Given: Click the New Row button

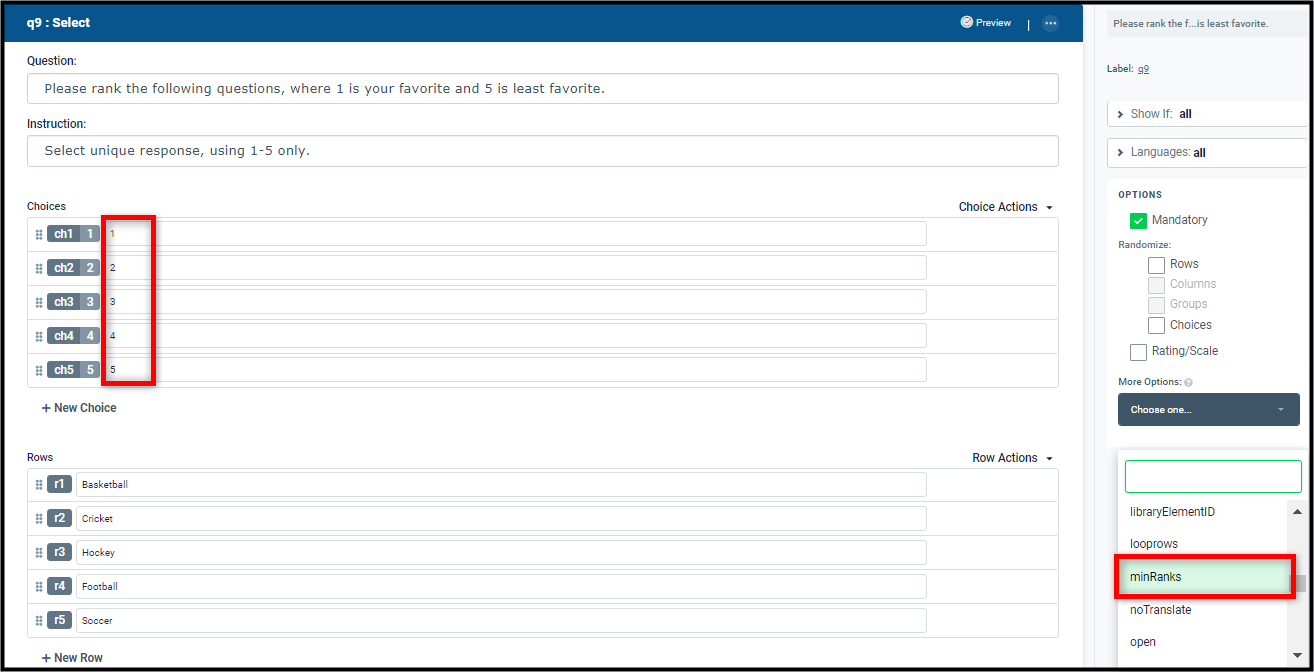Looking at the screenshot, I should (x=72, y=658).
